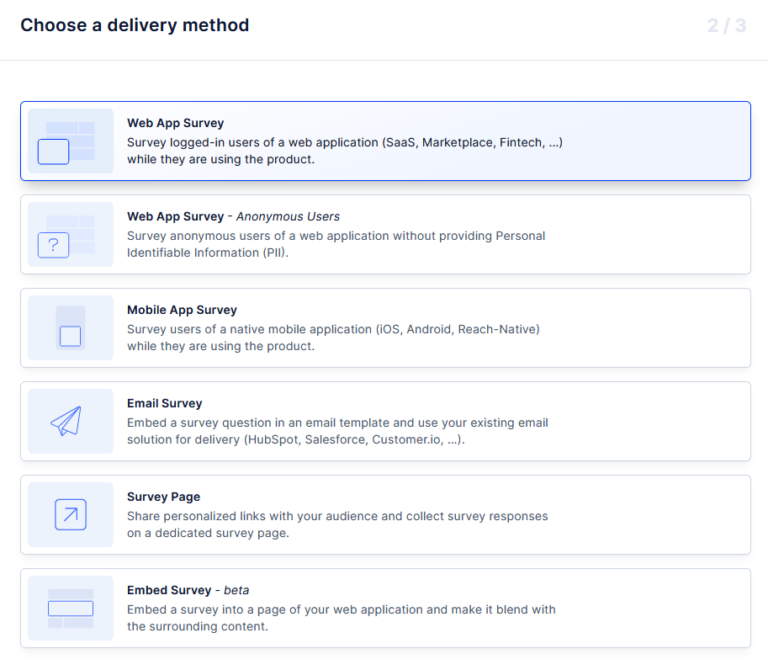The image size is (768, 670).
Task: Click the description mentioning iOS and Android
Action: tap(333, 338)
